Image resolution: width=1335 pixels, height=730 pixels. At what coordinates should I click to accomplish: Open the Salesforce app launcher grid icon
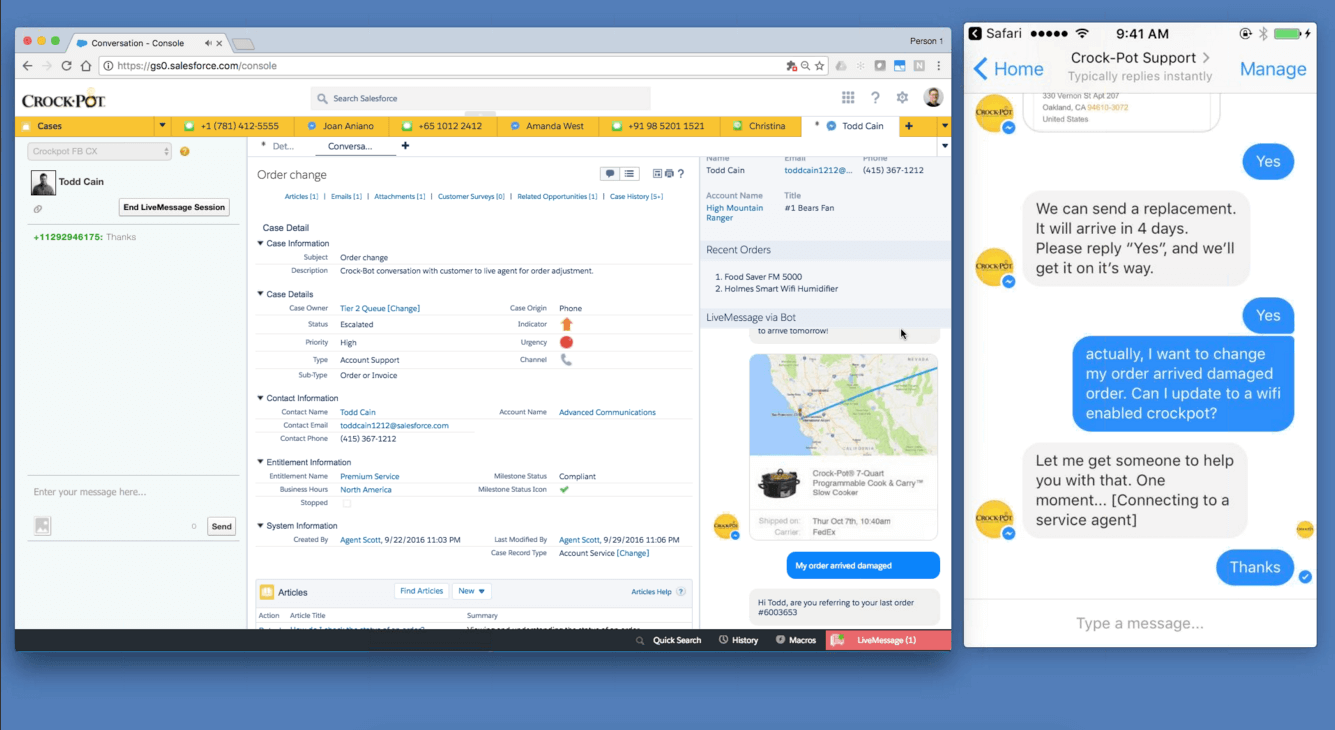point(848,98)
